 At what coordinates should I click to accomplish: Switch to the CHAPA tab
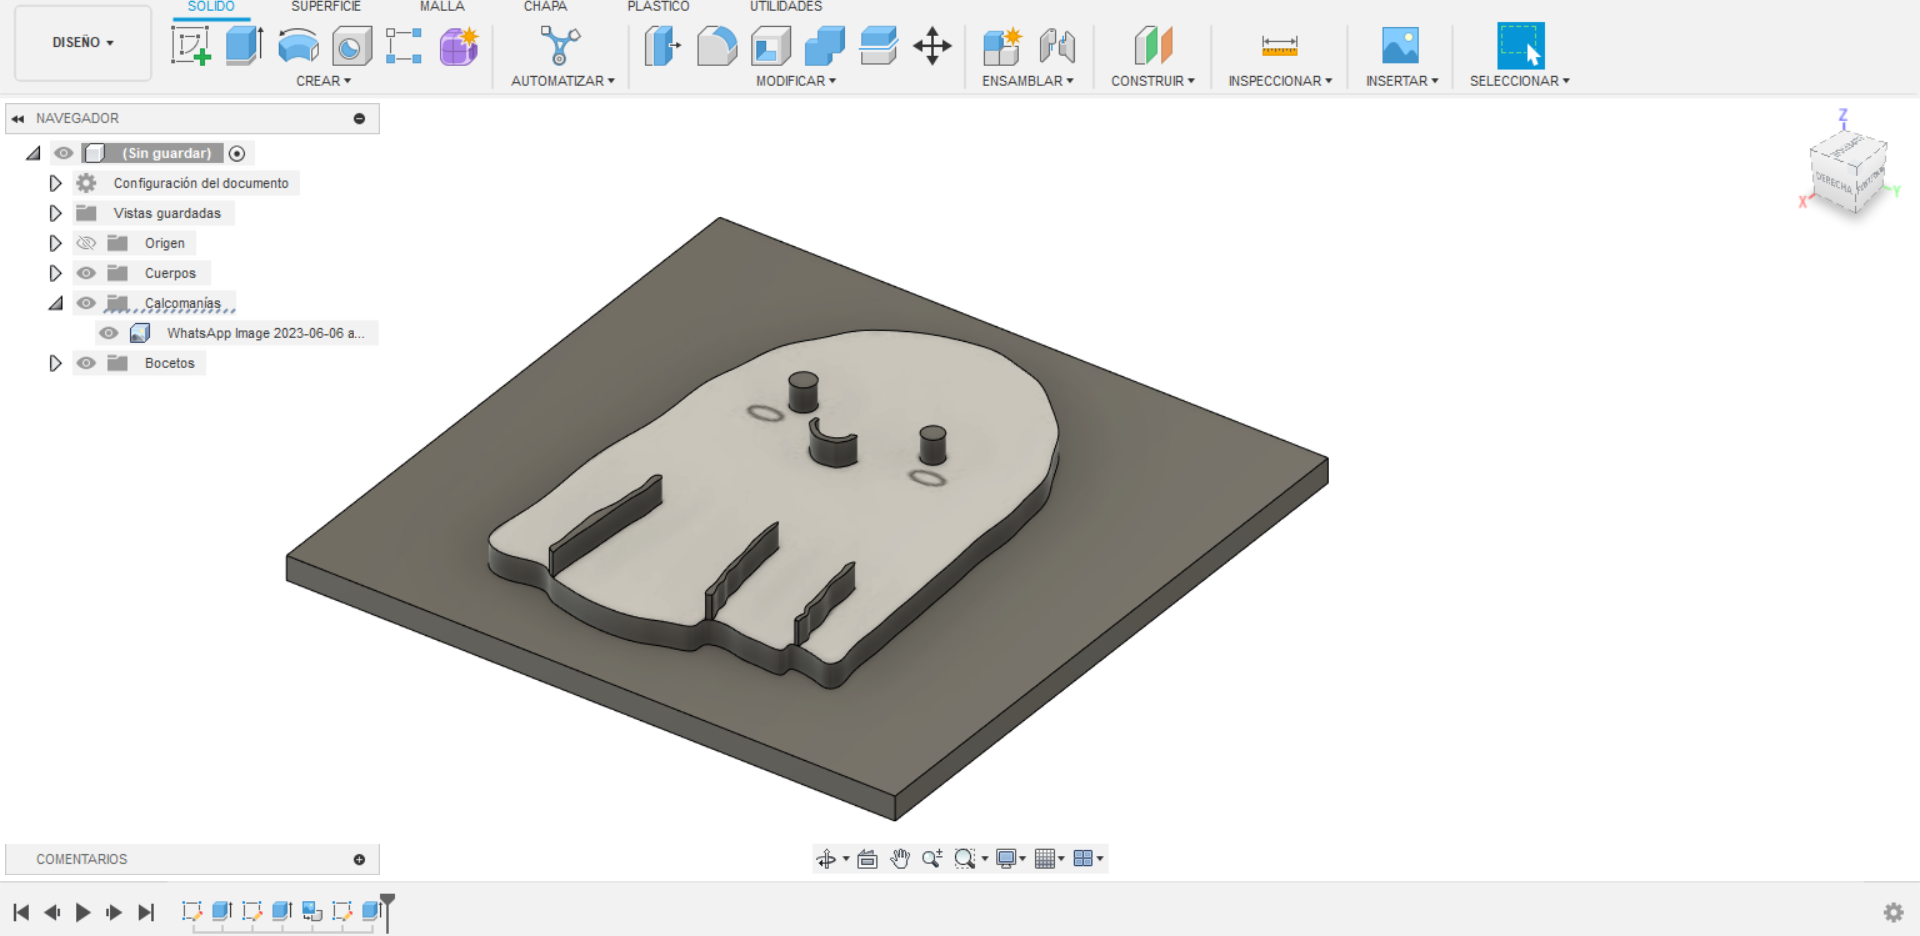[x=545, y=7]
